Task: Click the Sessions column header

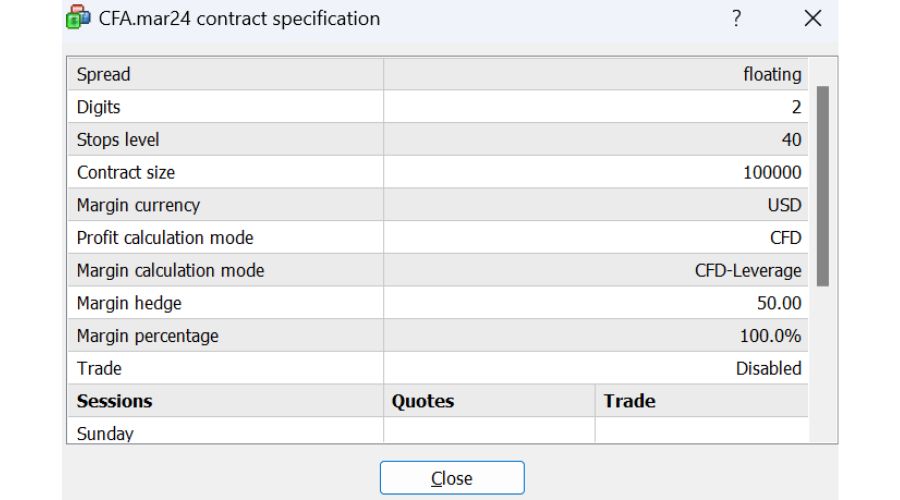Action: (115, 401)
